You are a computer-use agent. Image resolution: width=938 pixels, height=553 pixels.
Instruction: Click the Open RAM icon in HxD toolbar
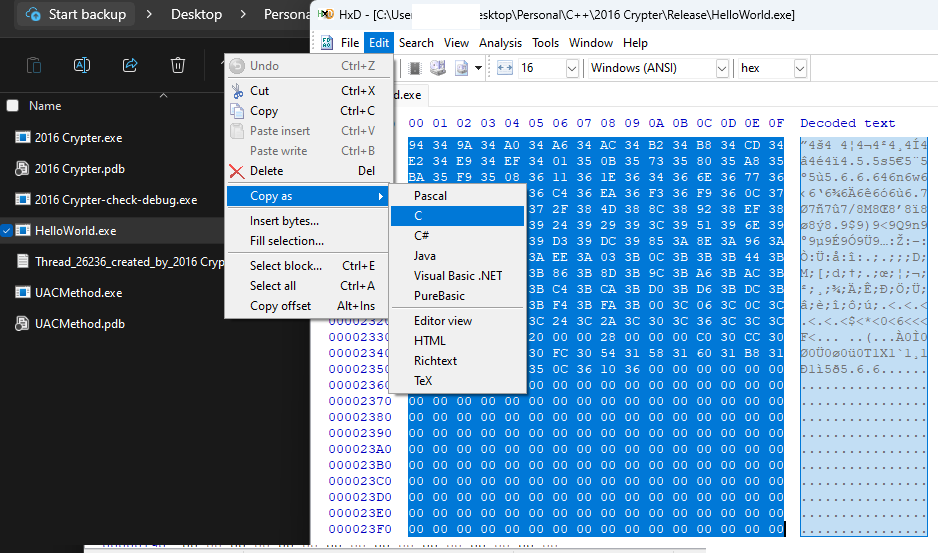pyautogui.click(x=415, y=68)
